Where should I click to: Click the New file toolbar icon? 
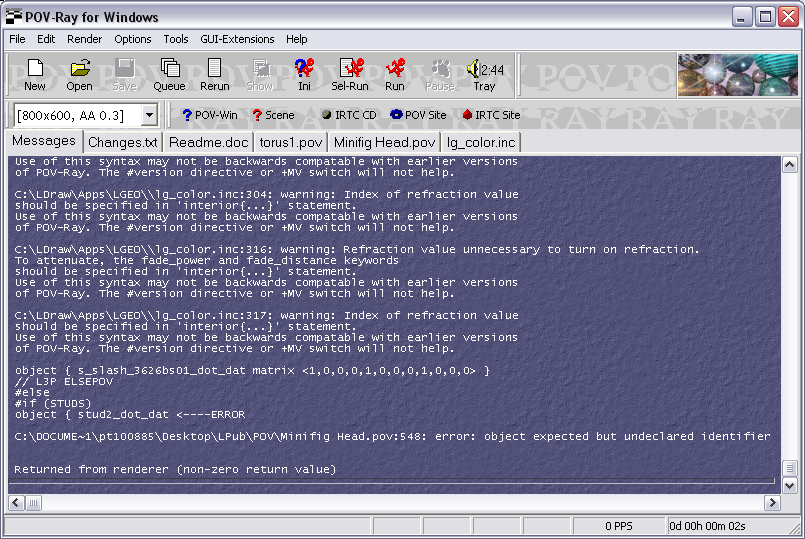pyautogui.click(x=35, y=75)
